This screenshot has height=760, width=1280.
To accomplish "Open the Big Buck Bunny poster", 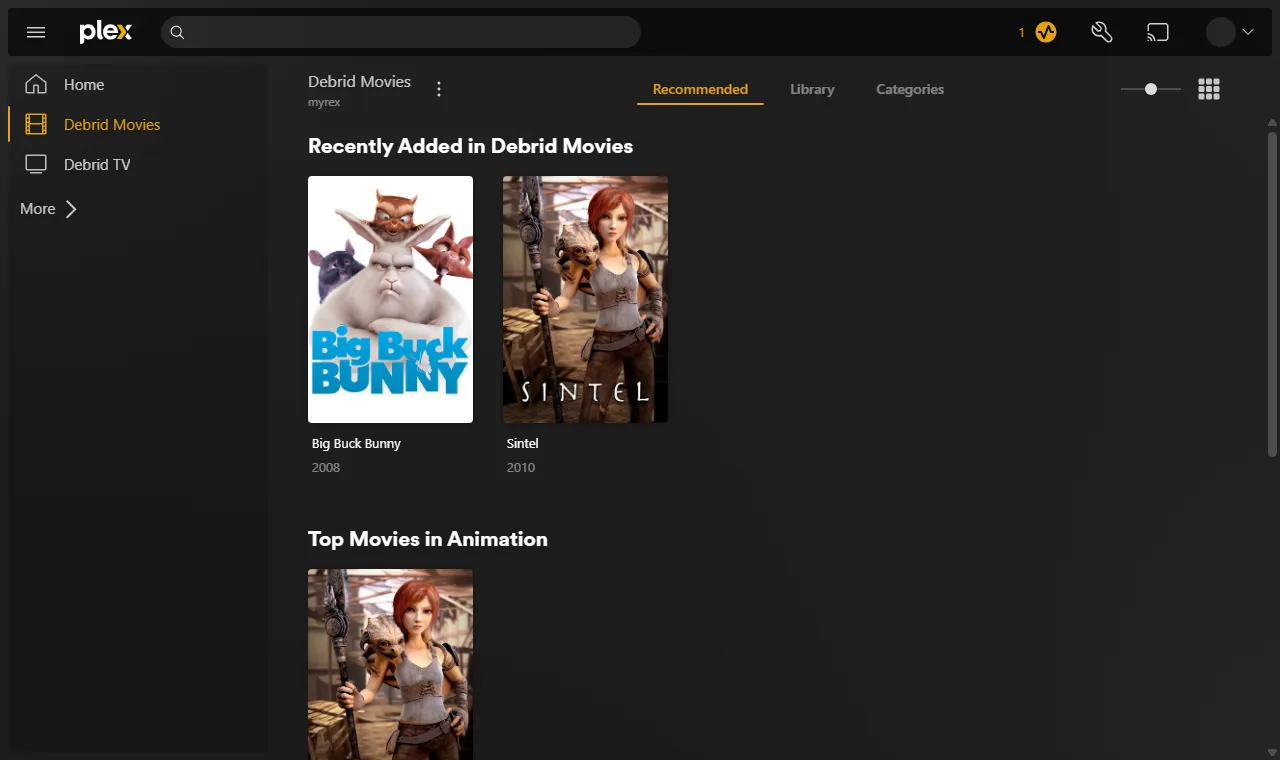I will pyautogui.click(x=390, y=299).
